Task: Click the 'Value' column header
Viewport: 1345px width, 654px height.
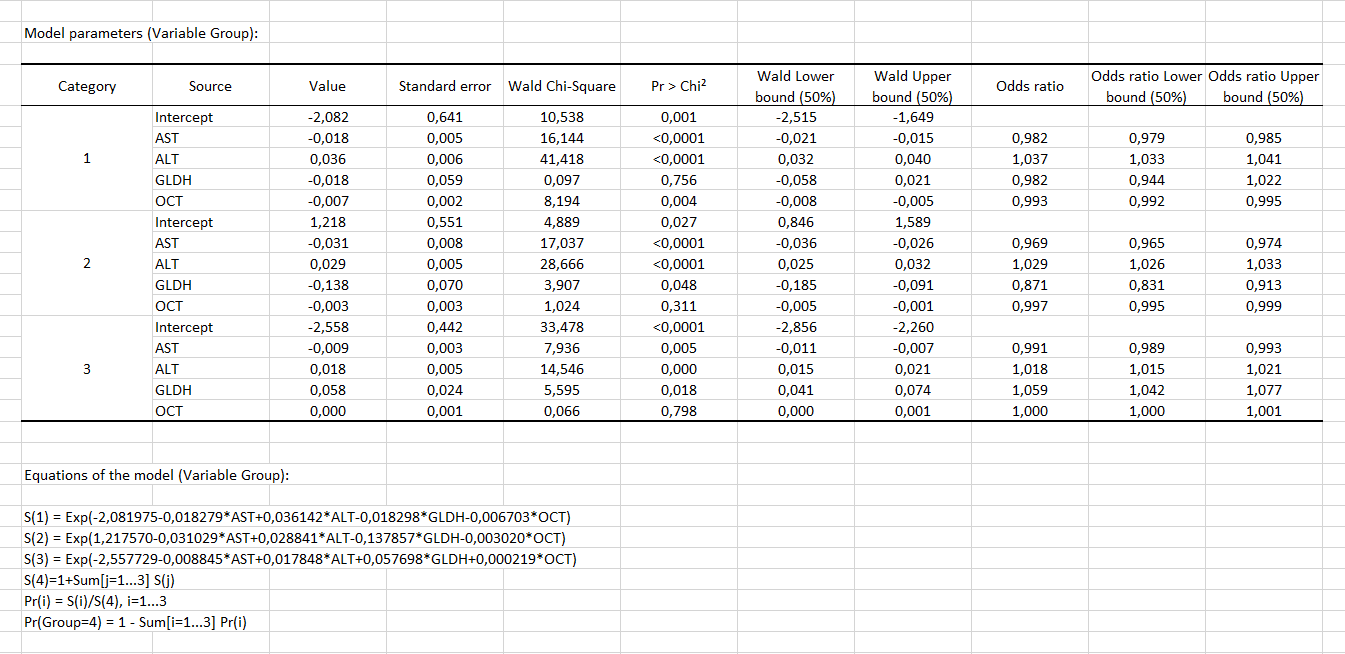Action: (x=328, y=87)
